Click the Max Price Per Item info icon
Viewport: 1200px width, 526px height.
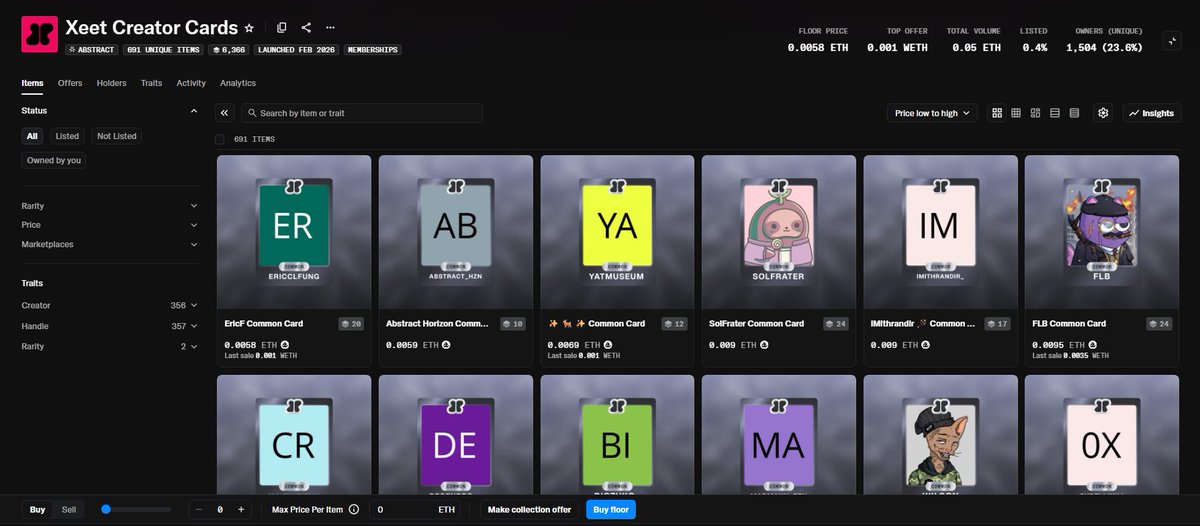tap(354, 509)
